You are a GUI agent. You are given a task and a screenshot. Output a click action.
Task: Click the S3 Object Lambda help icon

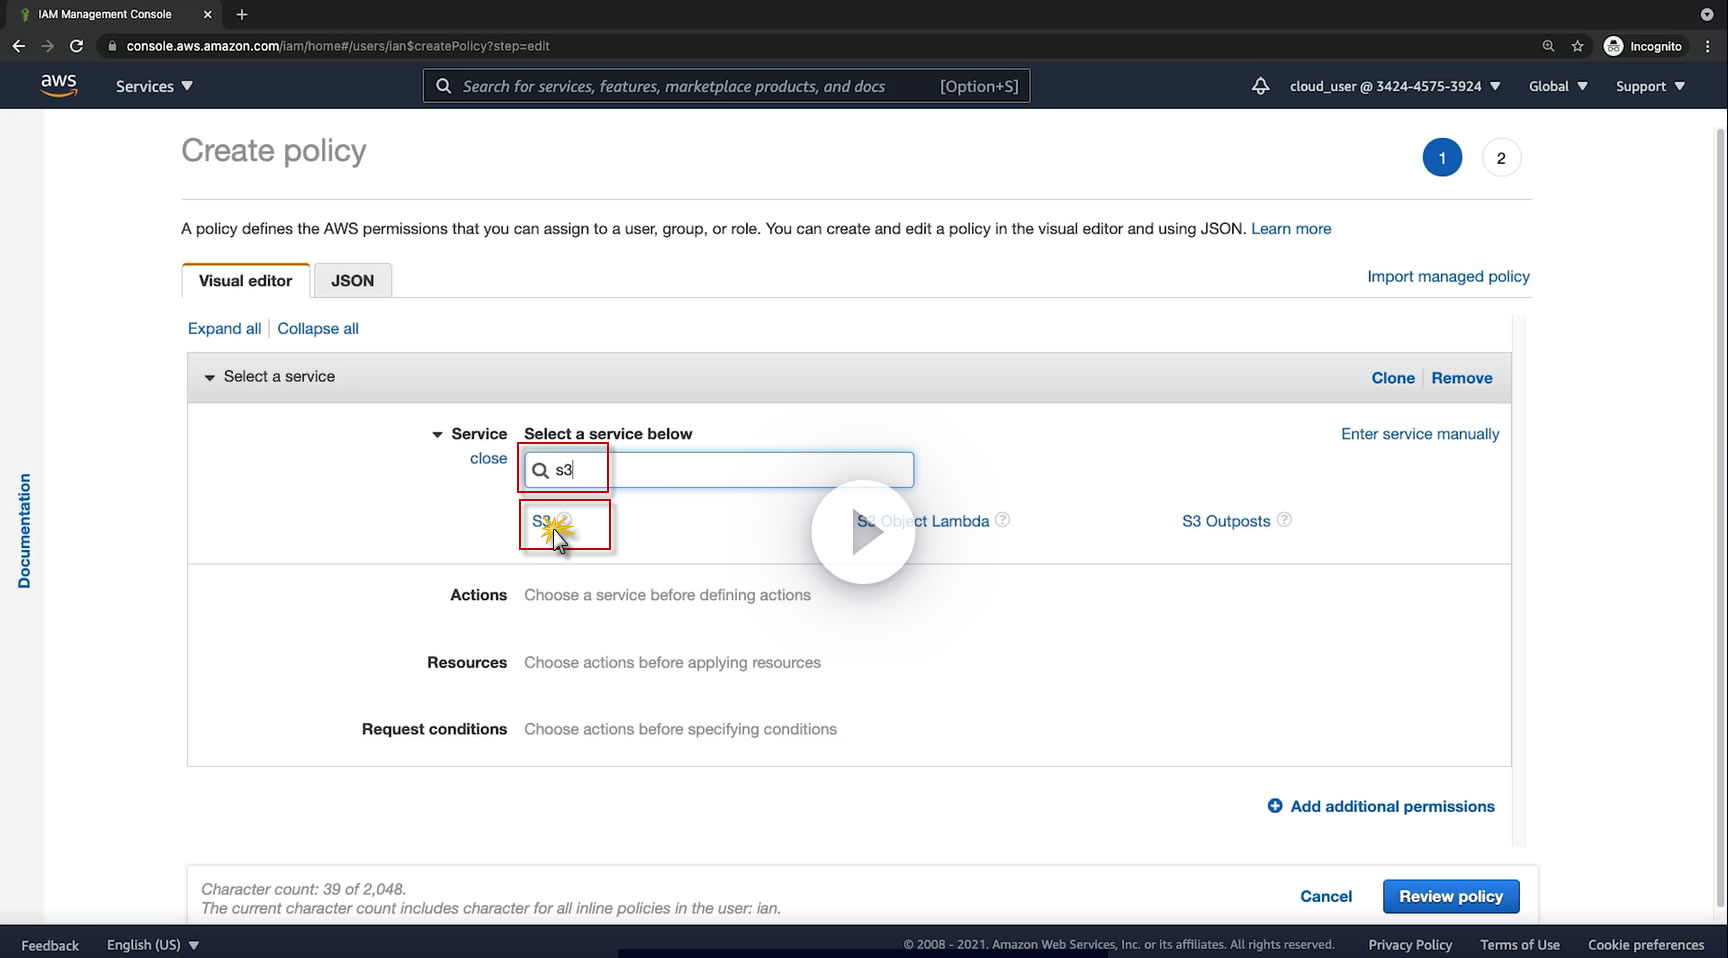(1002, 520)
